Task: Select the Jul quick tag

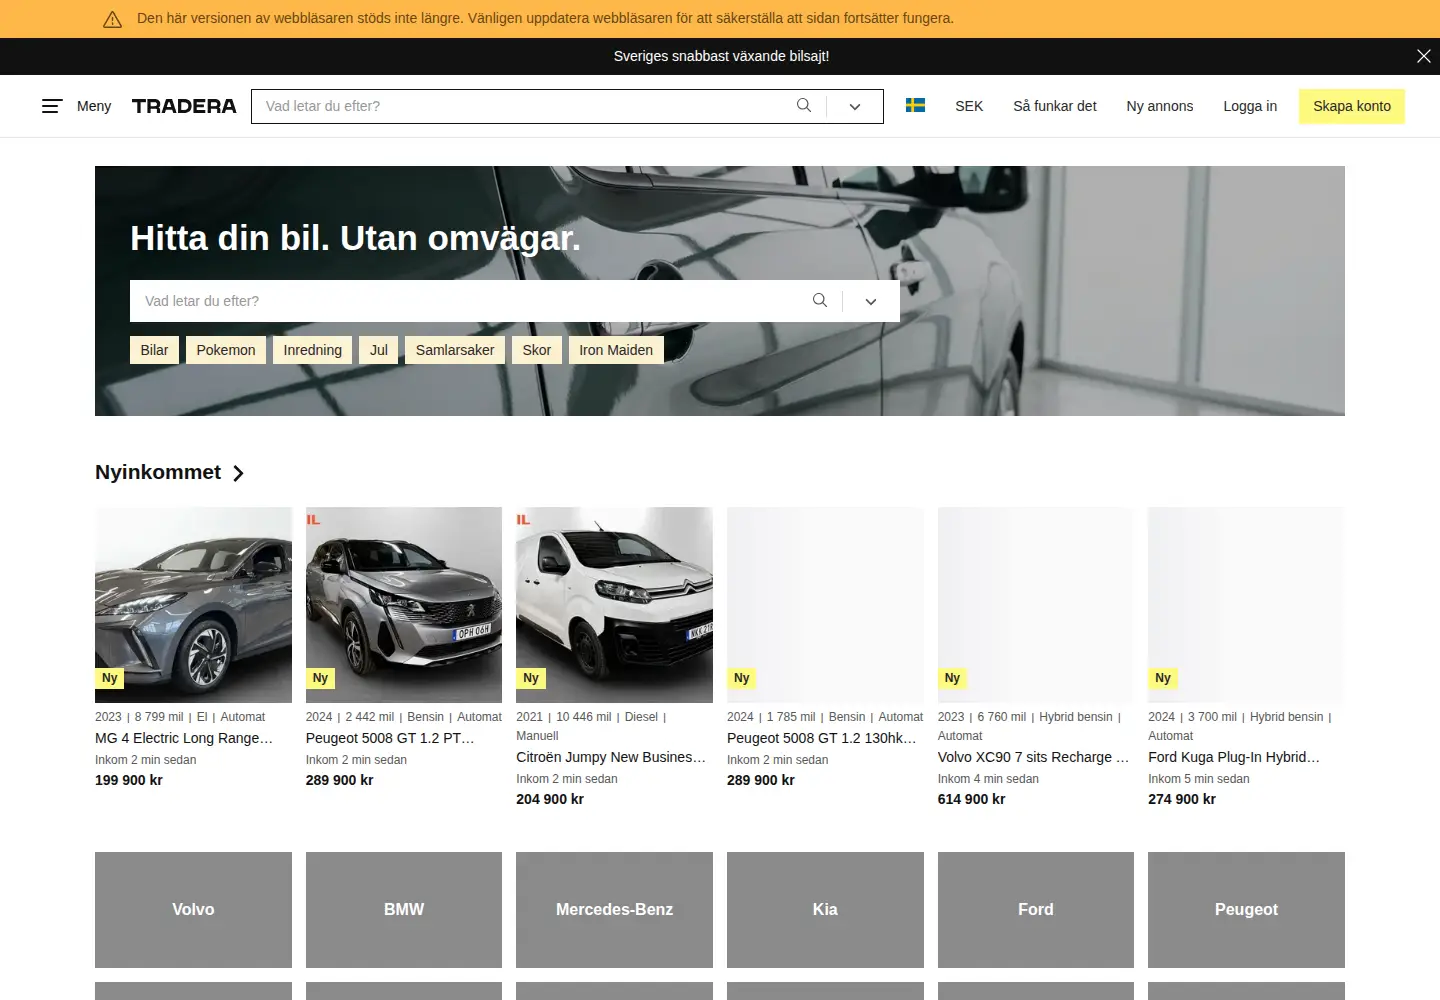Action: pos(379,350)
